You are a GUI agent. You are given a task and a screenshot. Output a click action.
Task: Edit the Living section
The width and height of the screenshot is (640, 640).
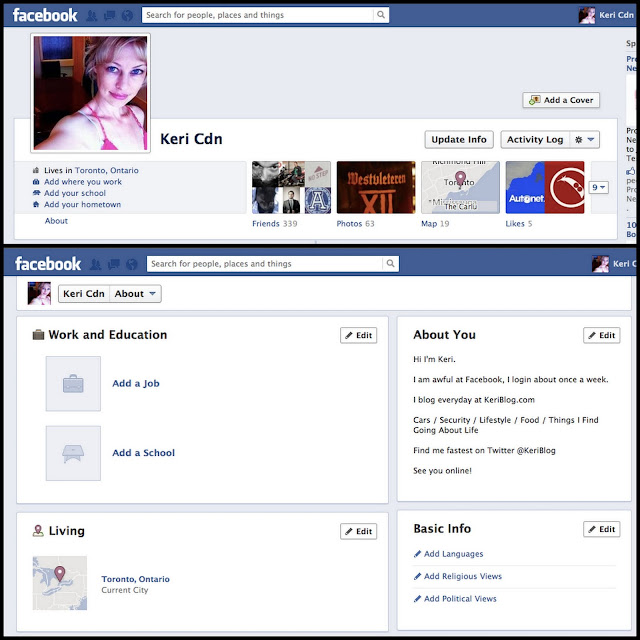pos(358,531)
